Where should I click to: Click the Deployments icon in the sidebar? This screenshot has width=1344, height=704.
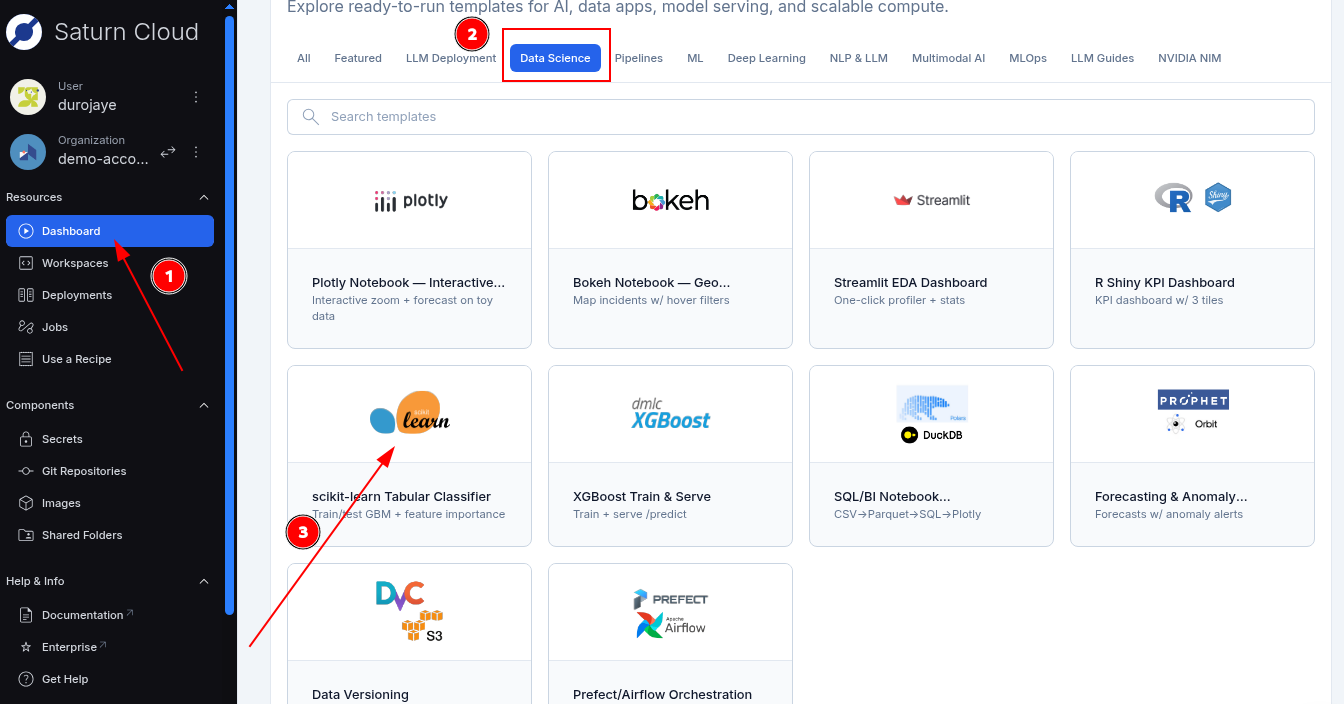click(x=26, y=295)
